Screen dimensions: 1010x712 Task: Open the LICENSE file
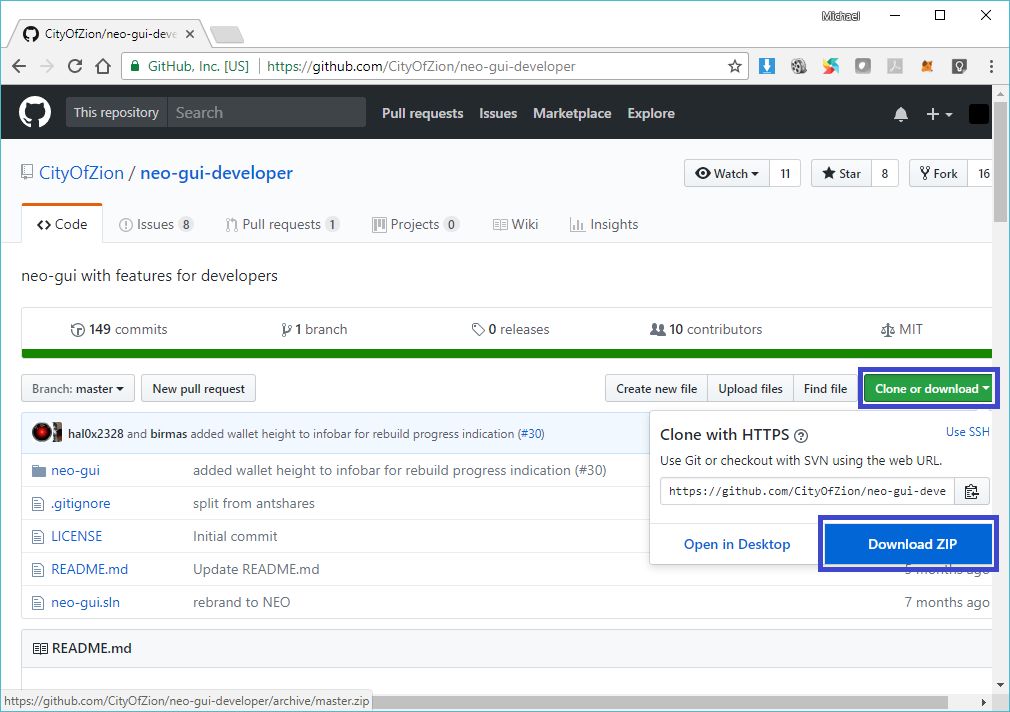tap(77, 536)
